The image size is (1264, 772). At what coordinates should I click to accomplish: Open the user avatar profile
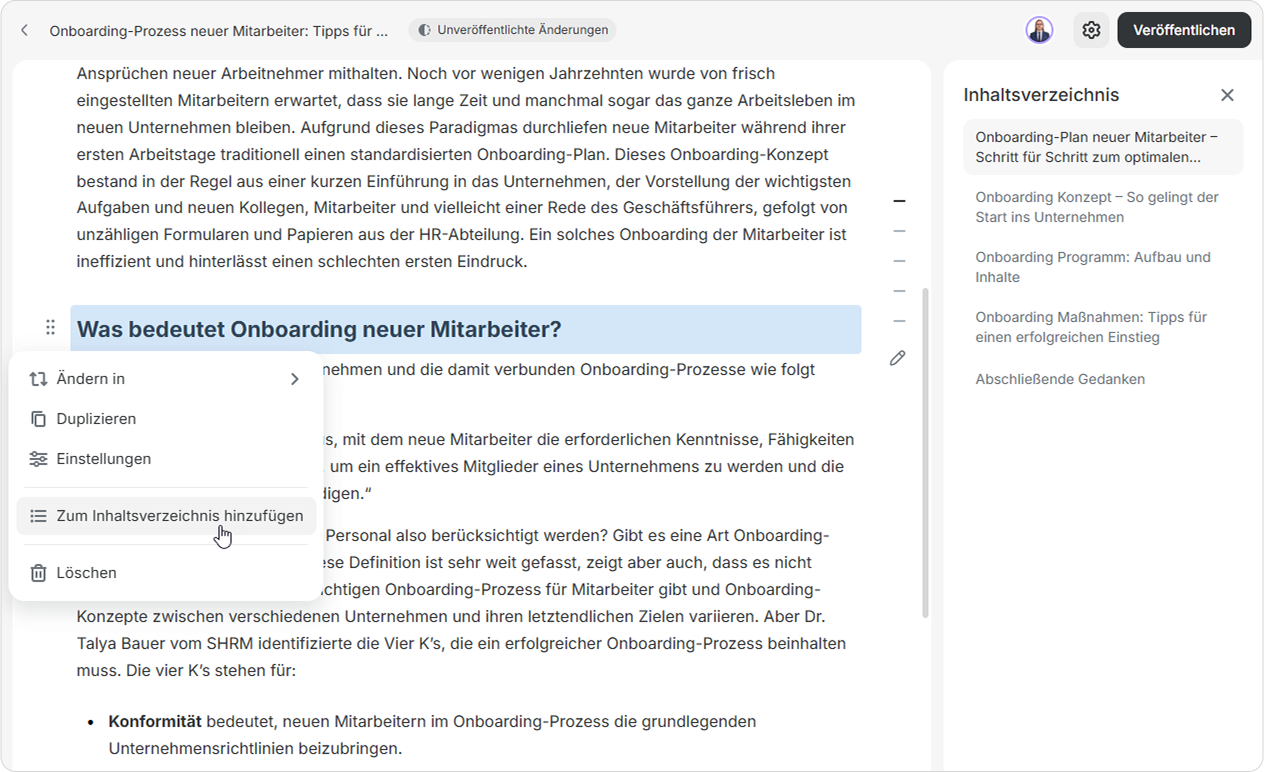point(1039,30)
